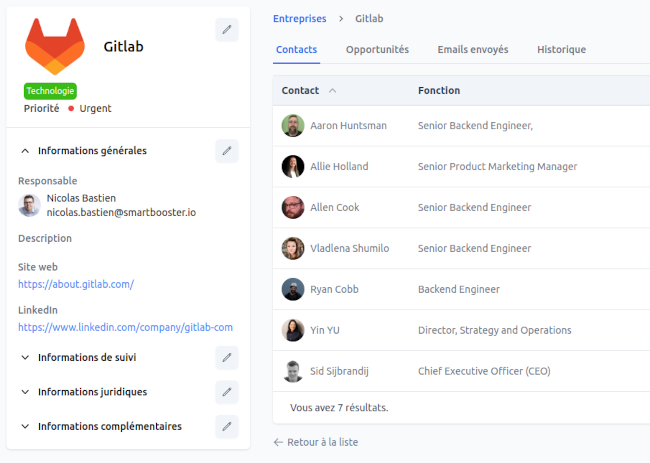This screenshot has width=650, height=463.
Task: Click Aaron Huntsman's avatar photo
Action: [292, 126]
